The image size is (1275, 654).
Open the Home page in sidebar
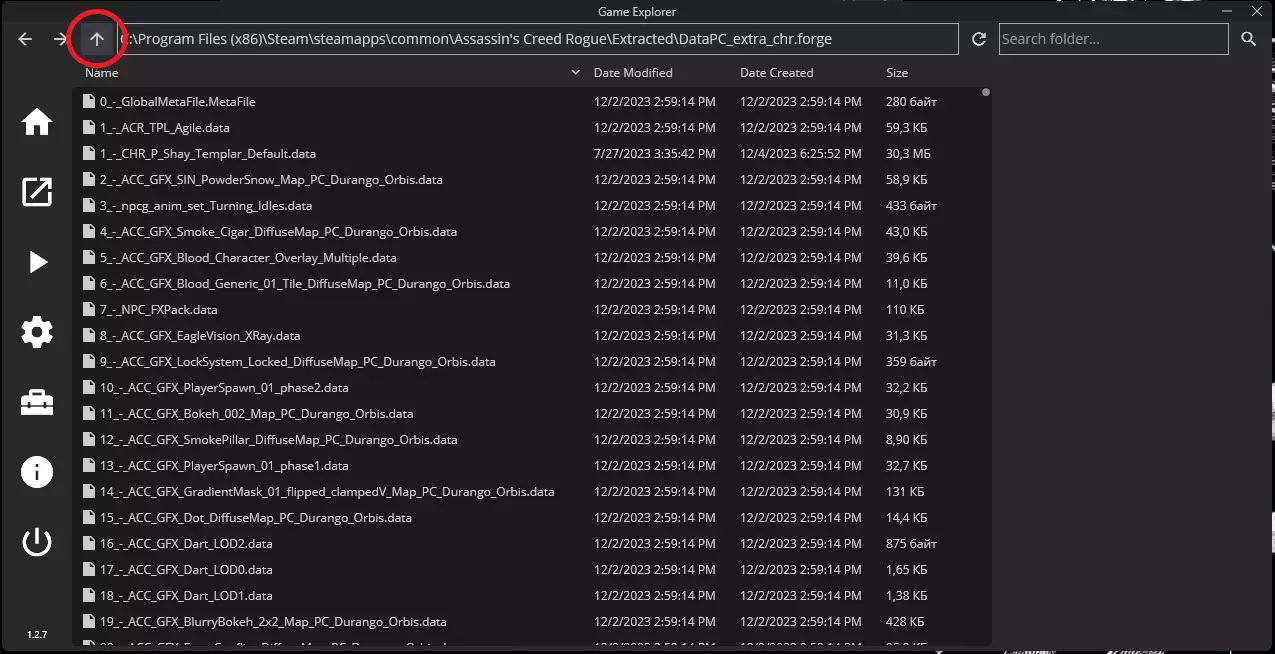pos(37,122)
